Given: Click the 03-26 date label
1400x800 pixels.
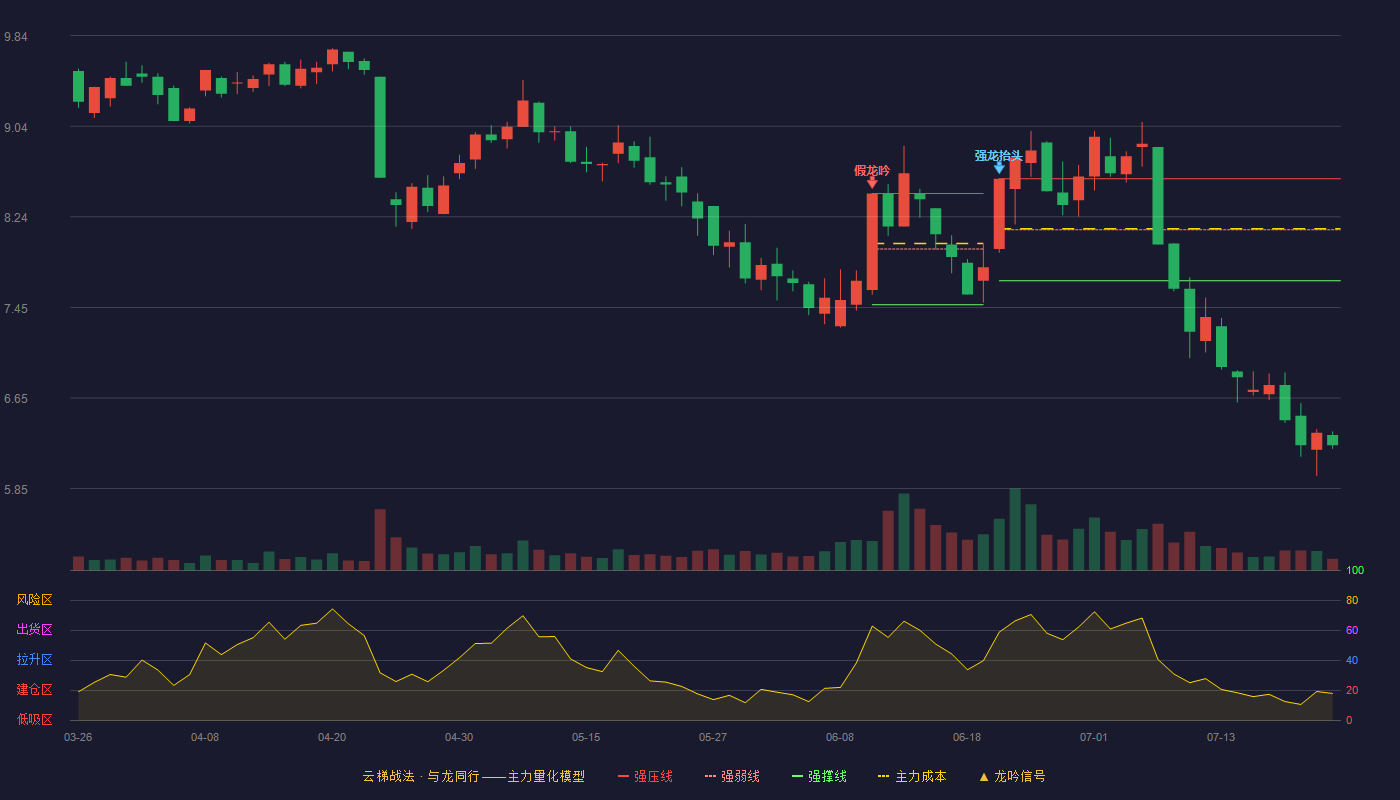Looking at the screenshot, I should click(78, 737).
